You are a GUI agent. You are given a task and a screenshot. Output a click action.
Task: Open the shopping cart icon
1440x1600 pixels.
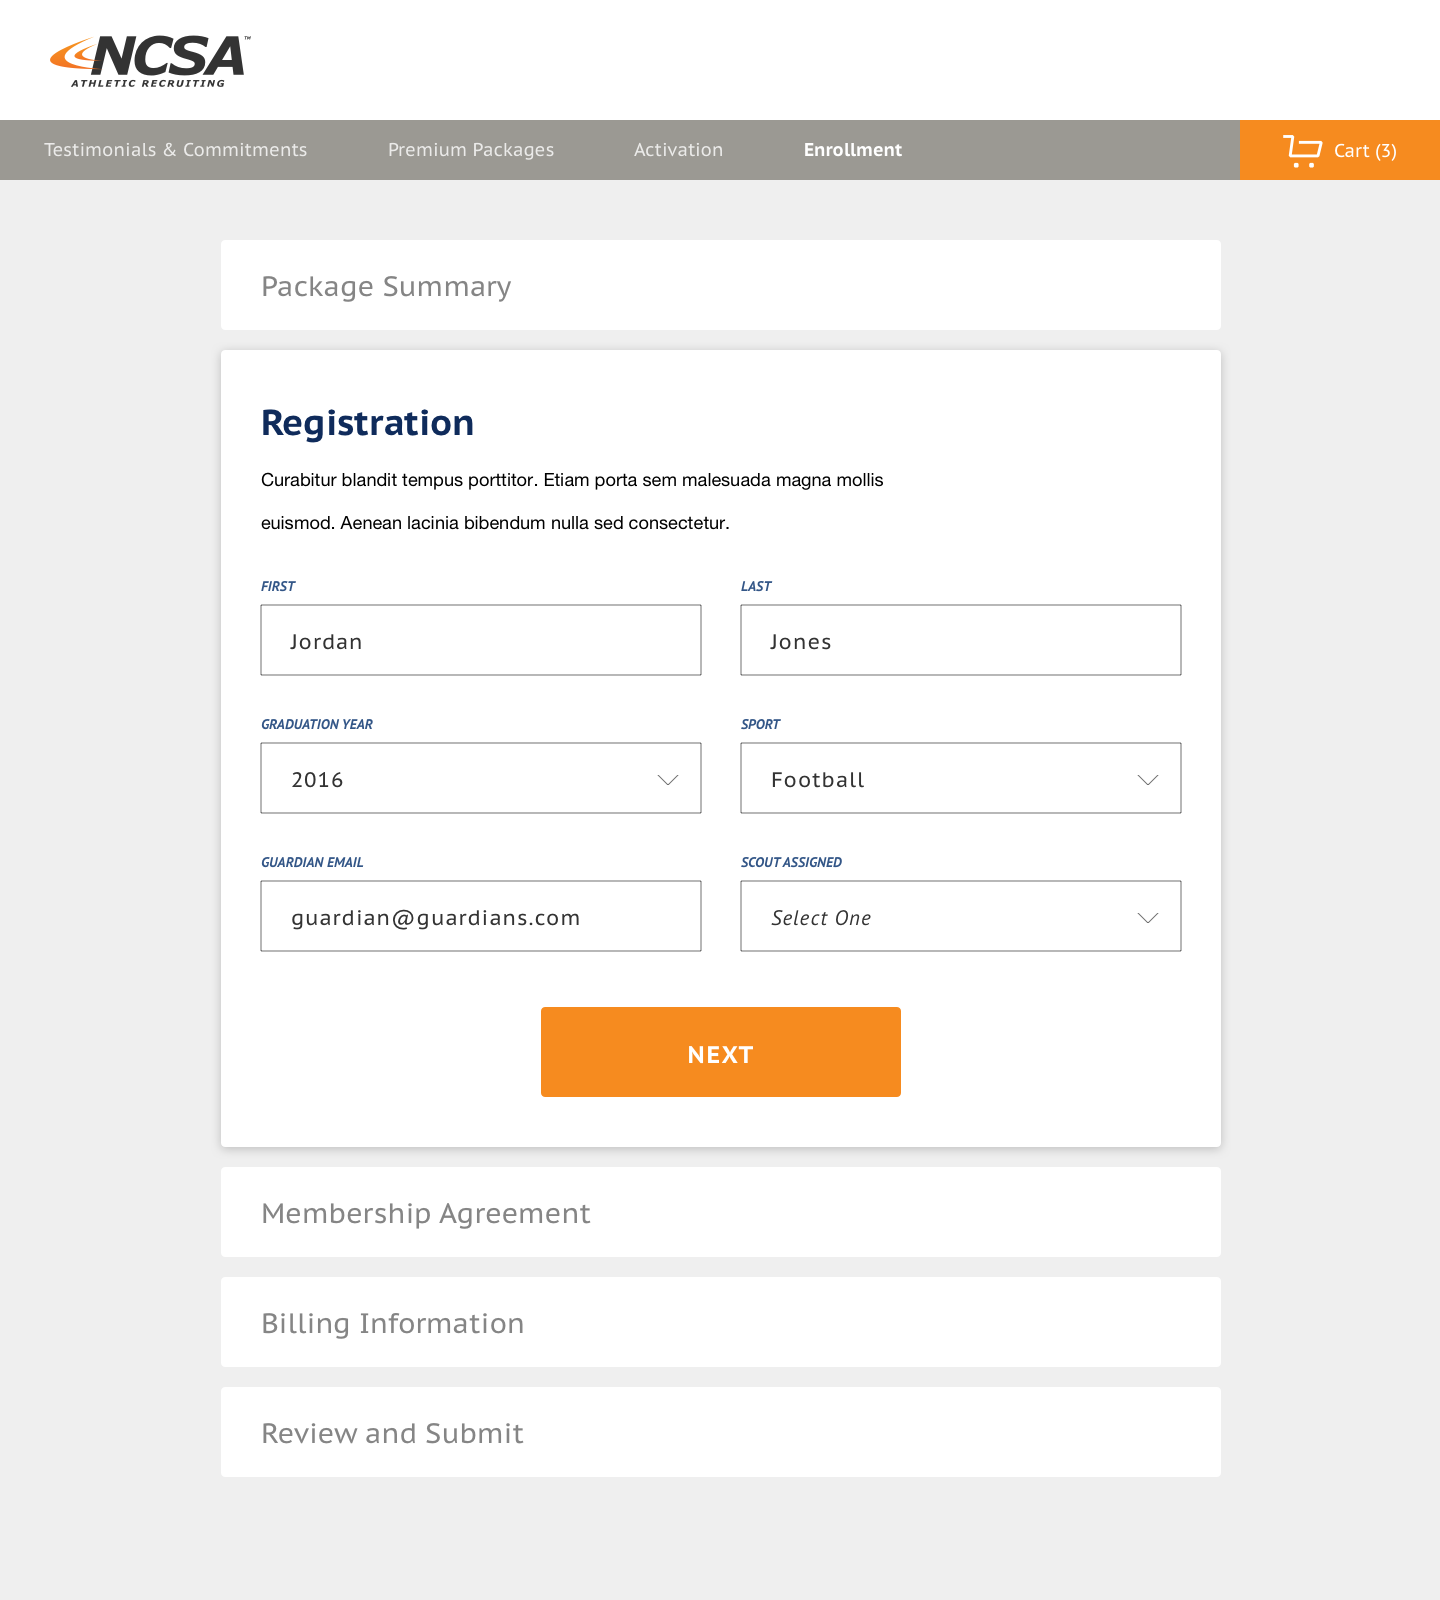click(x=1302, y=151)
